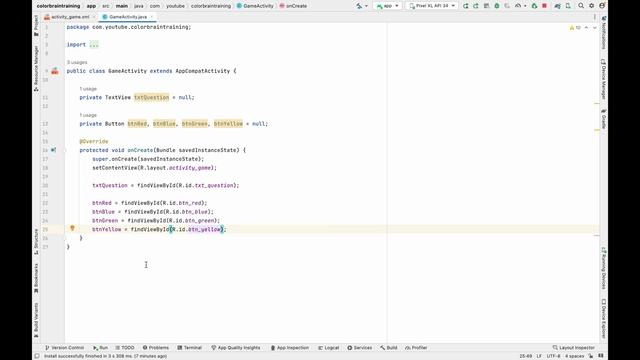Open the editor tabs more-options menu
This screenshot has width=640, height=360.
595,17
